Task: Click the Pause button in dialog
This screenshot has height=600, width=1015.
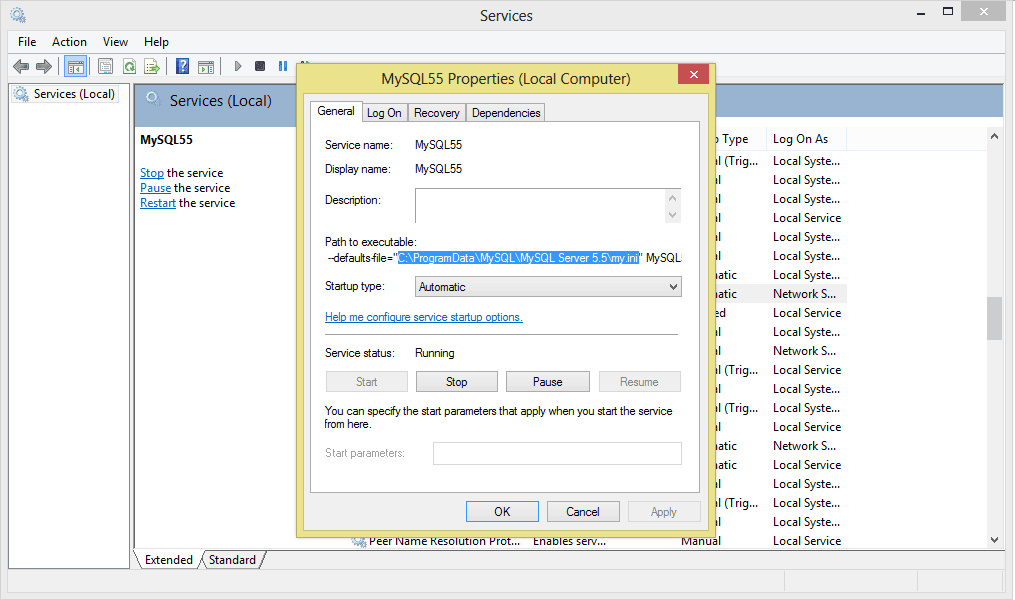Action: [548, 382]
